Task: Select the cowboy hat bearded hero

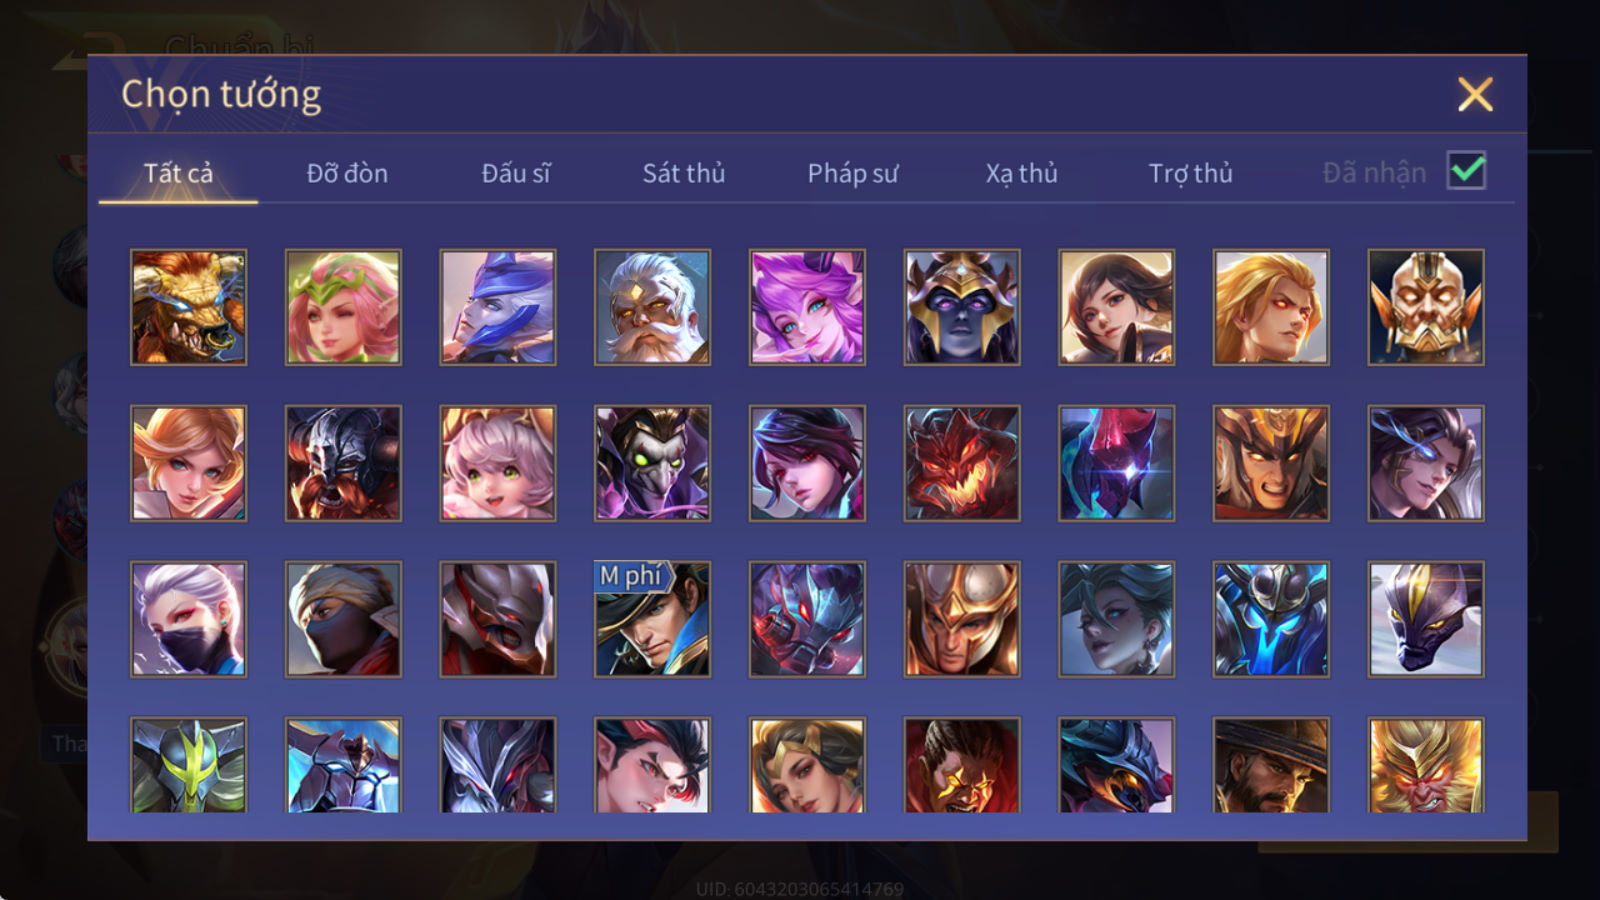Action: click(x=1271, y=765)
